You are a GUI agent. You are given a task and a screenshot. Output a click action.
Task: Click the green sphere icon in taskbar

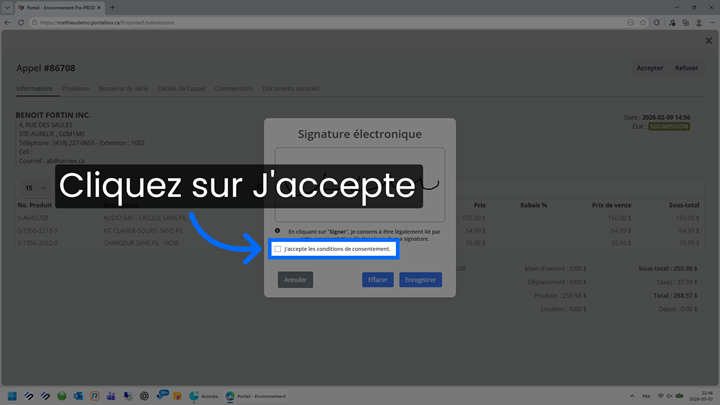62,396
